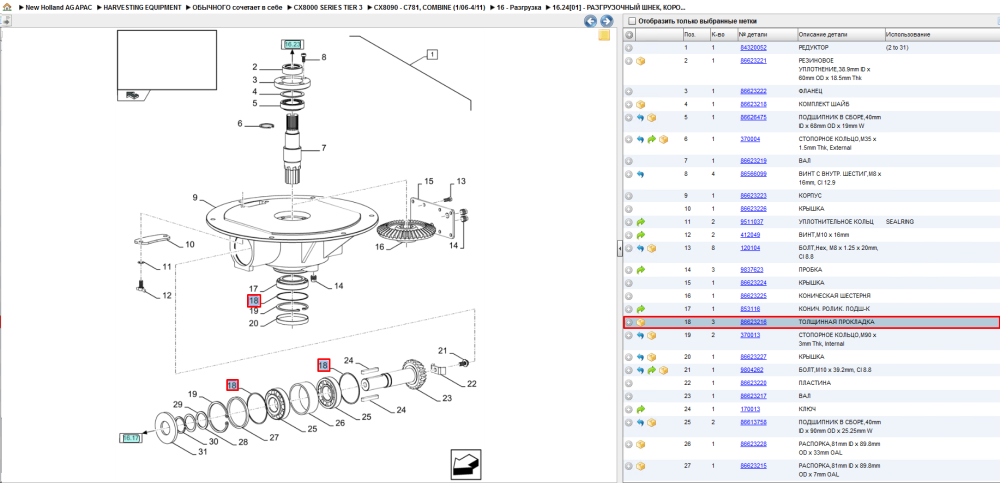Click the blue back-arrow icon for part 370813
Screen dimensions: 1000x483
coord(640,335)
